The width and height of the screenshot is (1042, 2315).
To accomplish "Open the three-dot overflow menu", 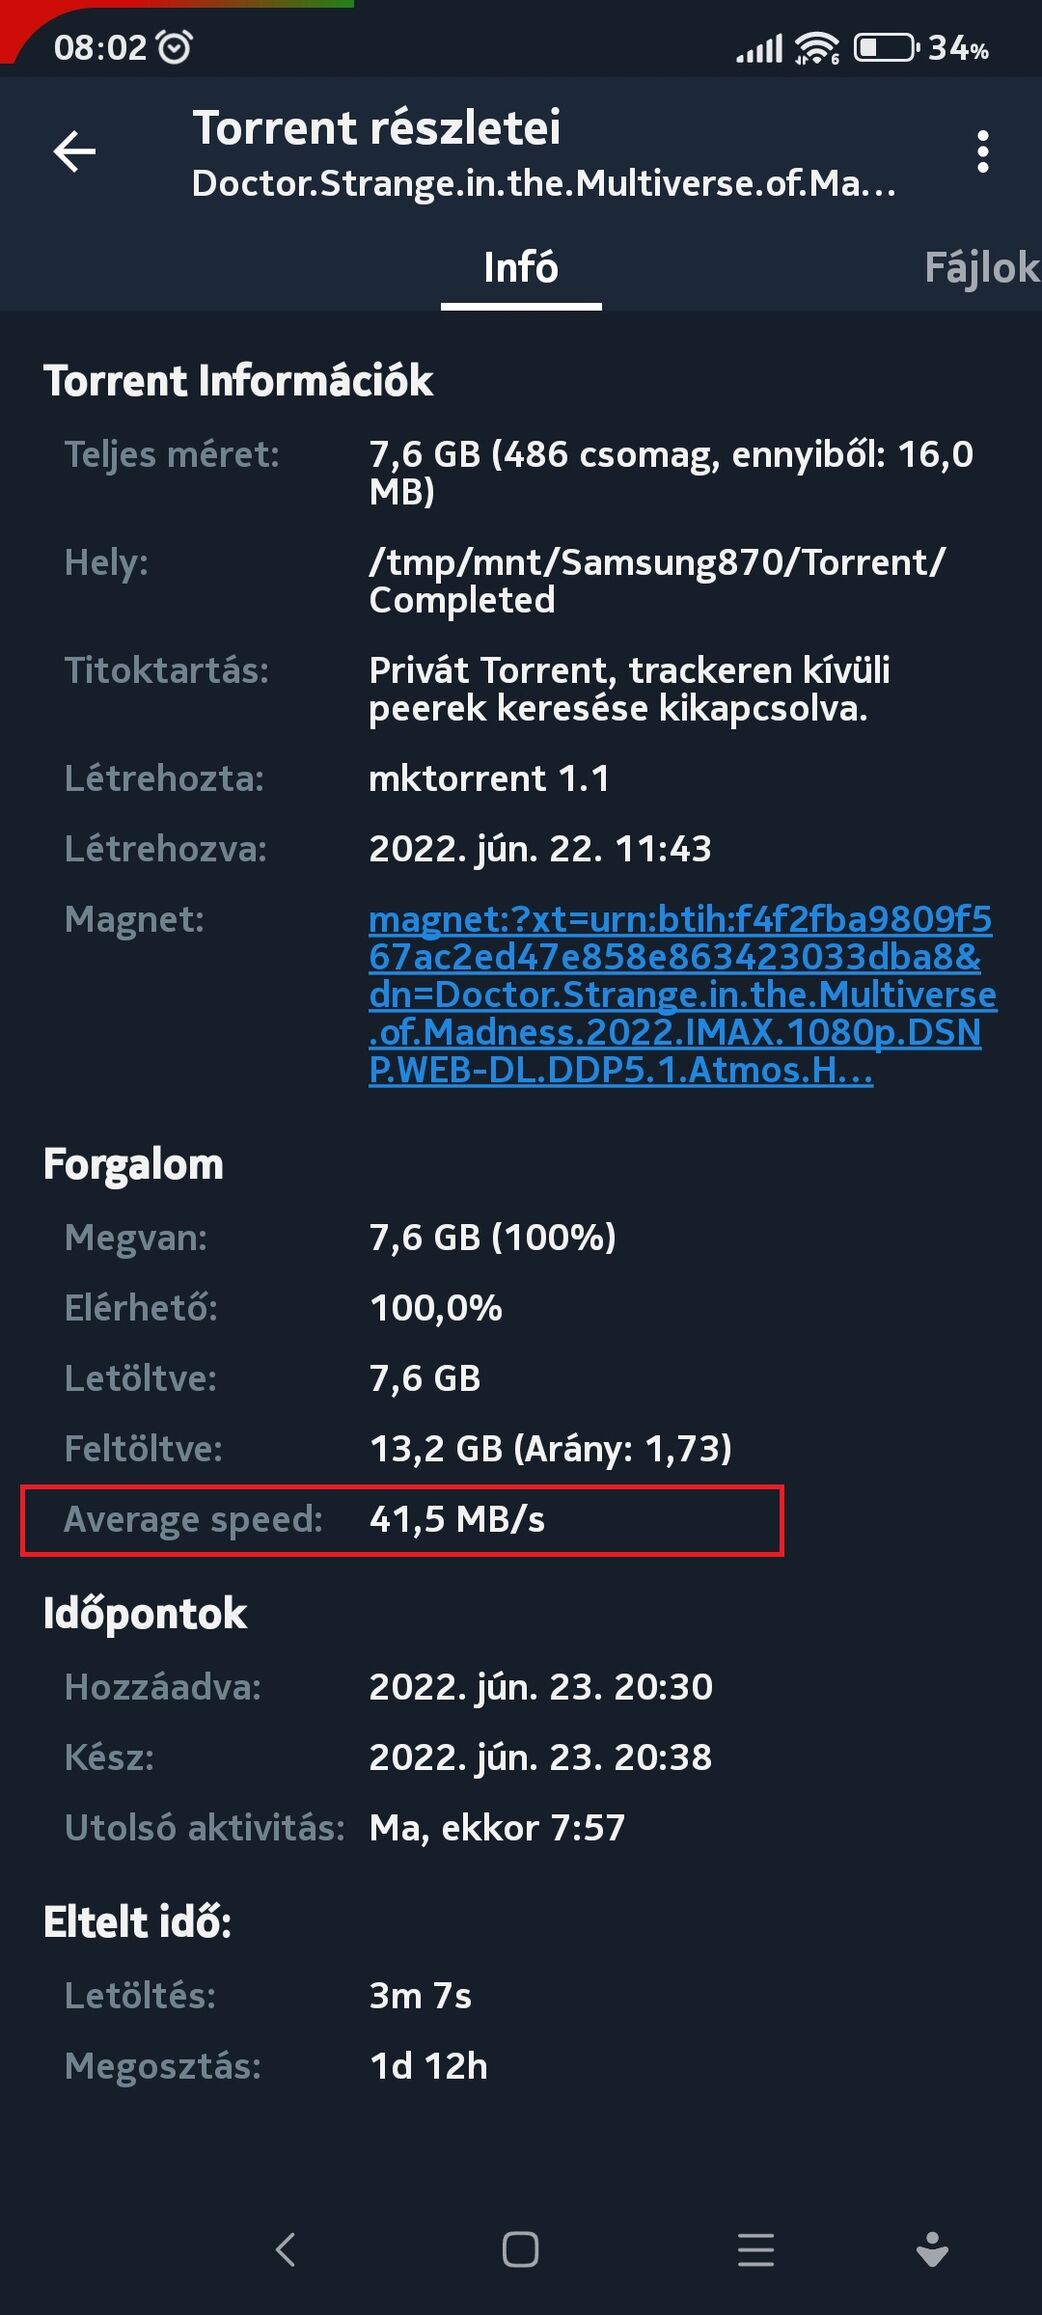I will click(x=983, y=152).
